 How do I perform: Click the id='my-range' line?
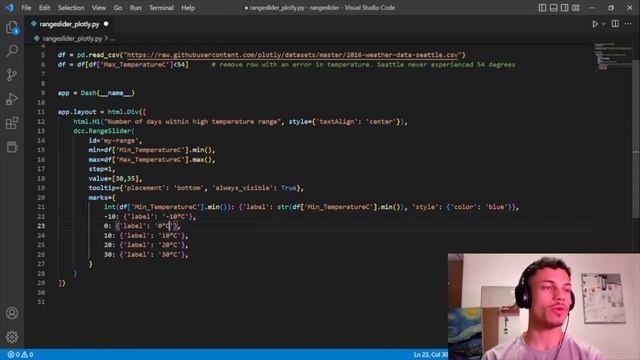(x=115, y=140)
